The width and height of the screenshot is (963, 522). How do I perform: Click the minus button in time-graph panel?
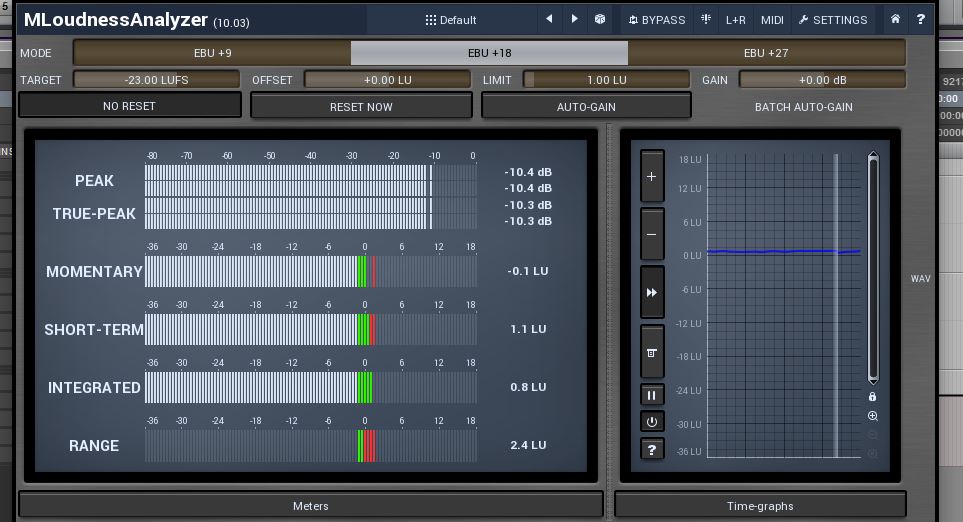coord(652,235)
